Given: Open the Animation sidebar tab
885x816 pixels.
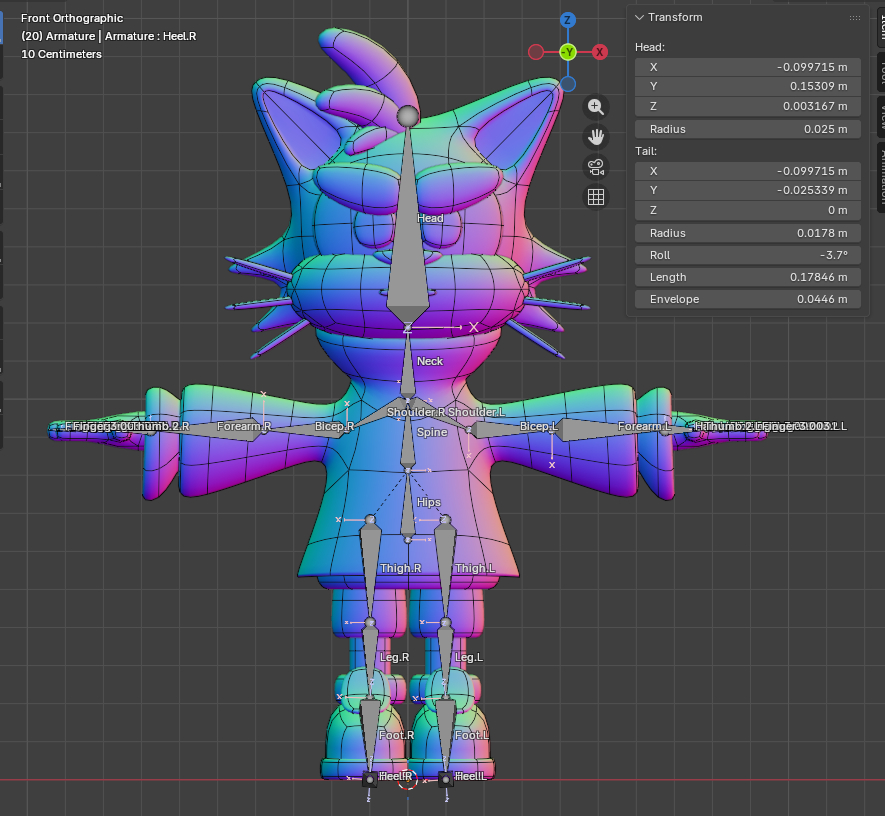Looking at the screenshot, I should coord(879,170).
